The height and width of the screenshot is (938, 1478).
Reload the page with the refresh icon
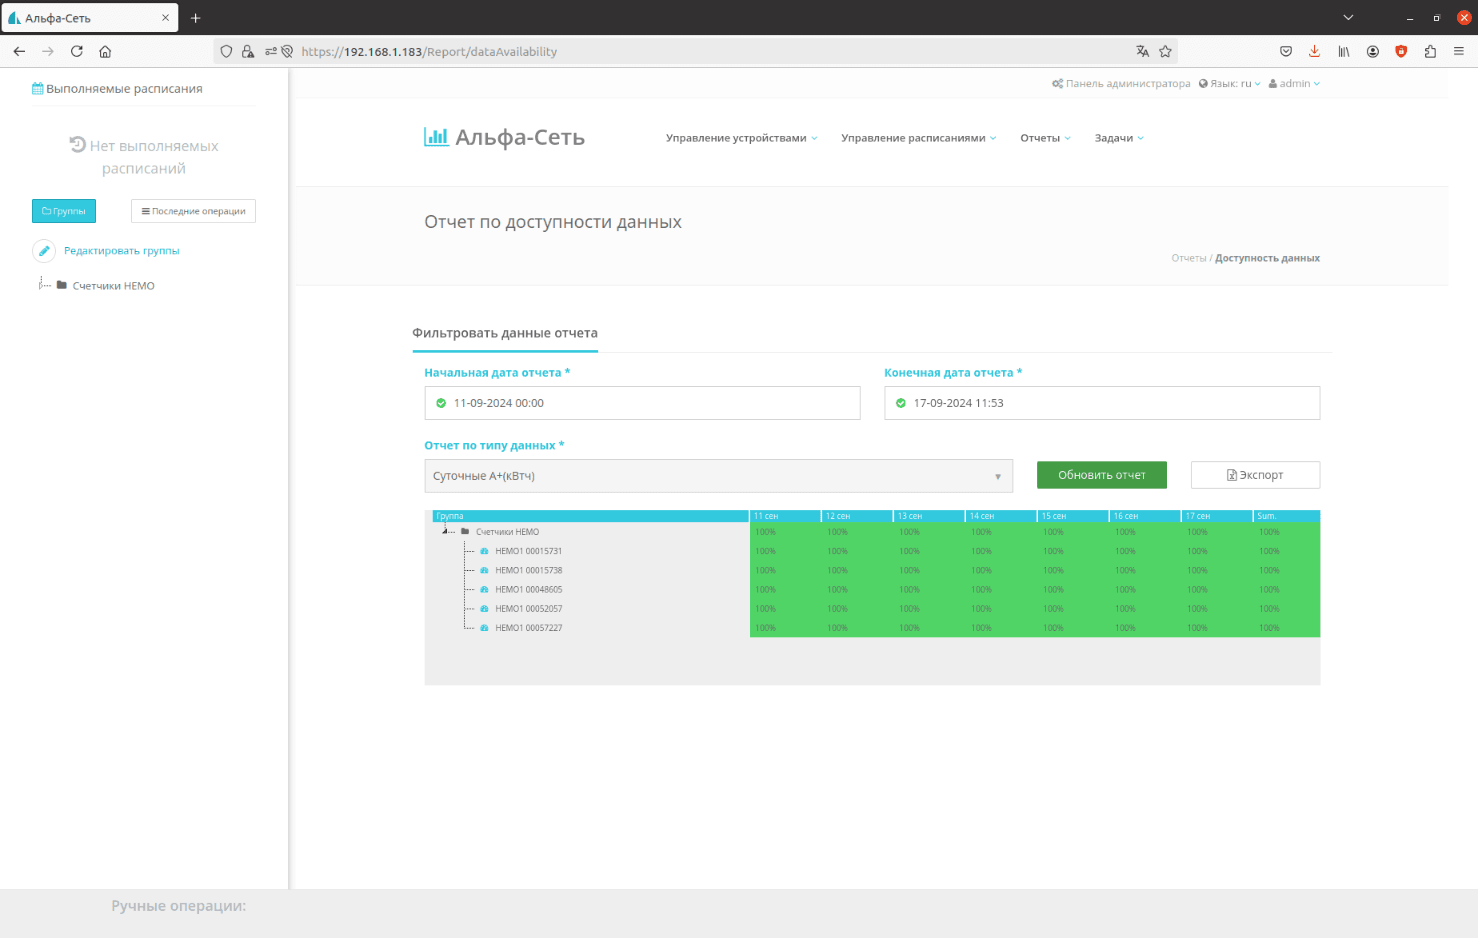tap(77, 51)
